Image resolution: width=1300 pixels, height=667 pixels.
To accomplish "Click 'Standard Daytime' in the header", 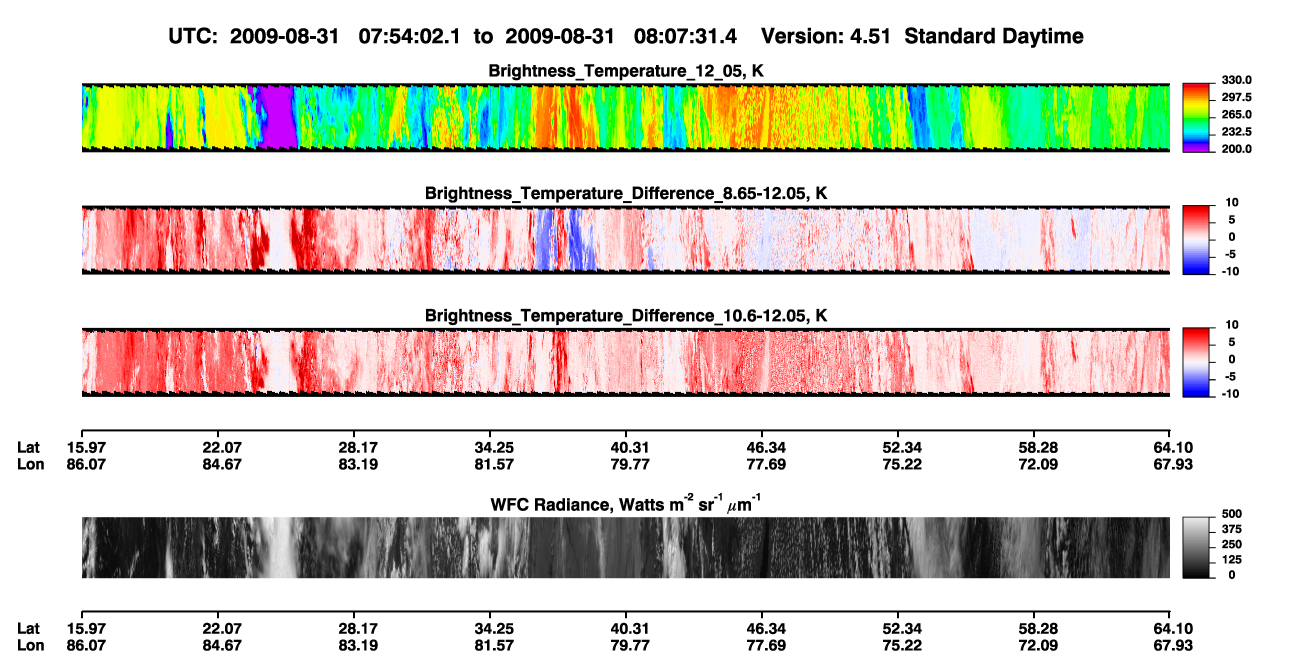I will 993,36.
